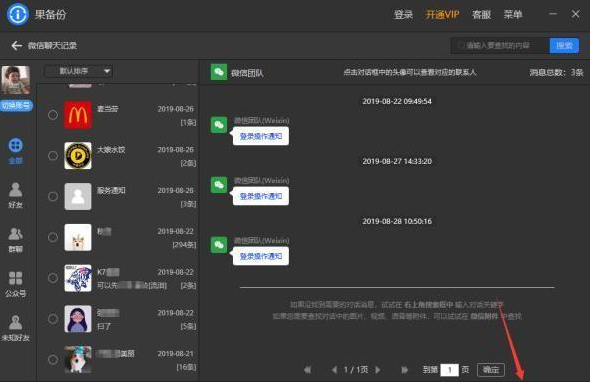Click the 微信聊天记录 title text
Image resolution: width=590 pixels, height=382 pixels.
point(52,46)
